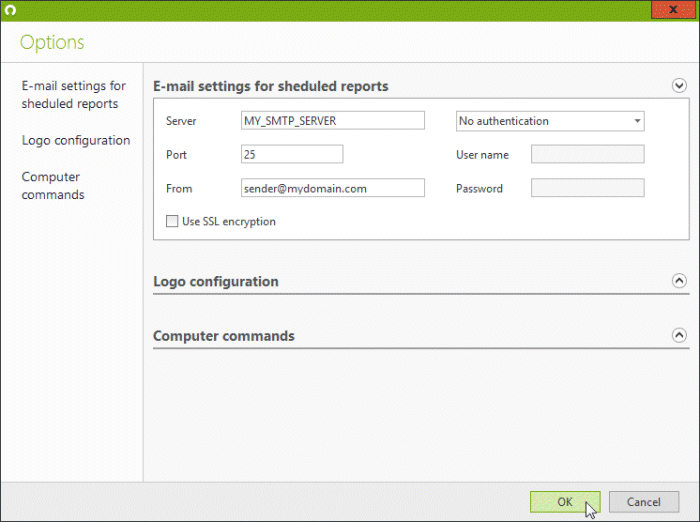Click the Cancel button
This screenshot has height=522, width=700.
point(644,502)
